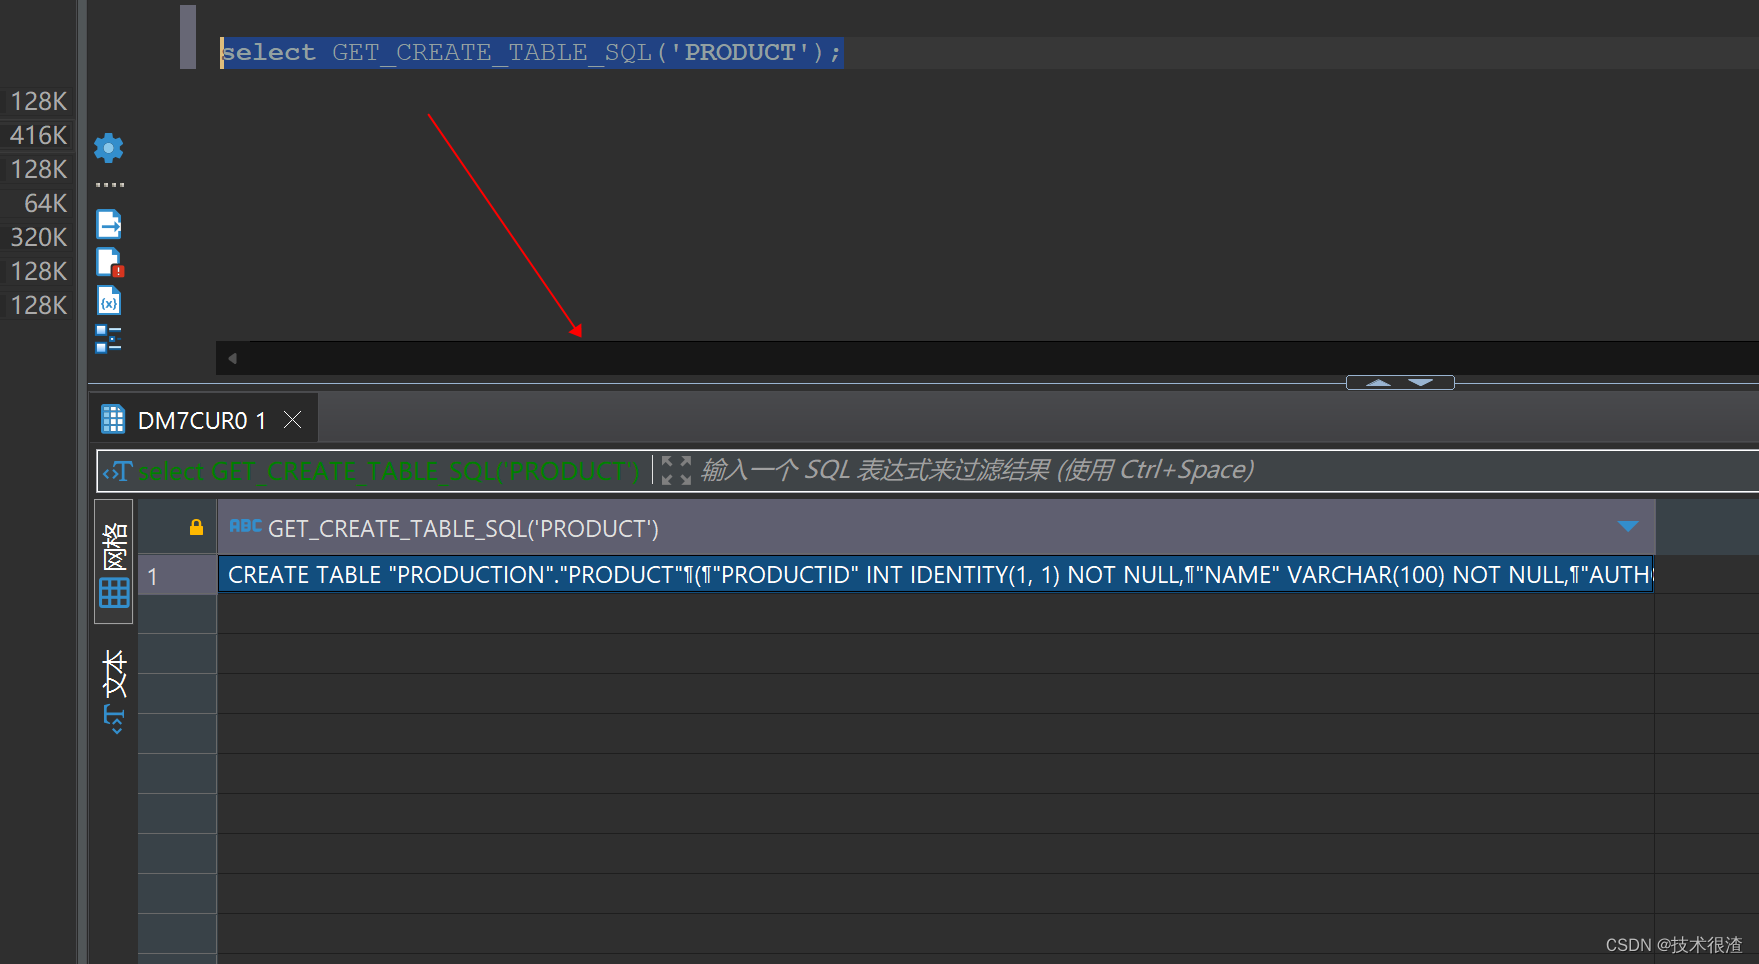The height and width of the screenshot is (964, 1759).
Task: Click the expand filter panel arrows icon
Action: [x=677, y=470]
